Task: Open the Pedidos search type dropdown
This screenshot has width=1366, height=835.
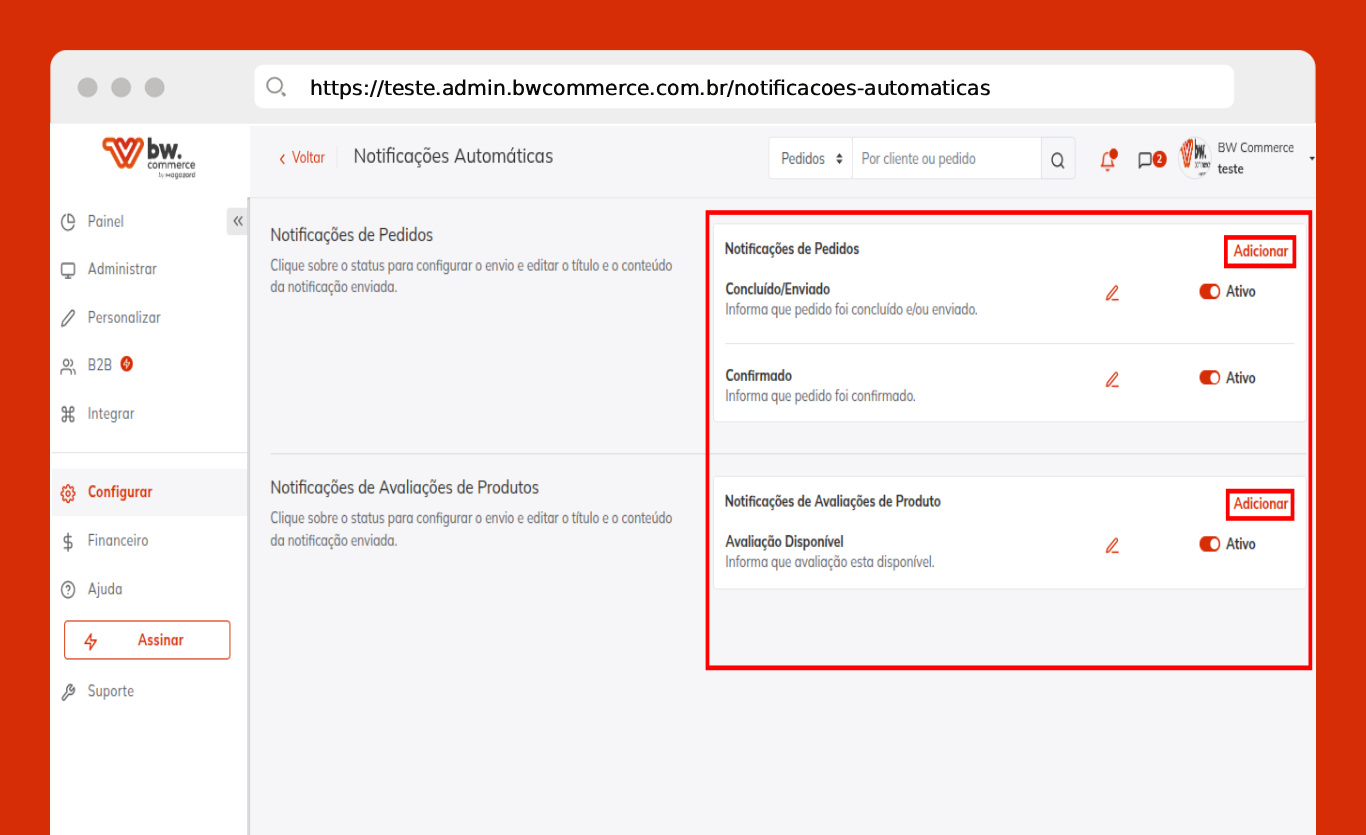Action: tap(811, 159)
